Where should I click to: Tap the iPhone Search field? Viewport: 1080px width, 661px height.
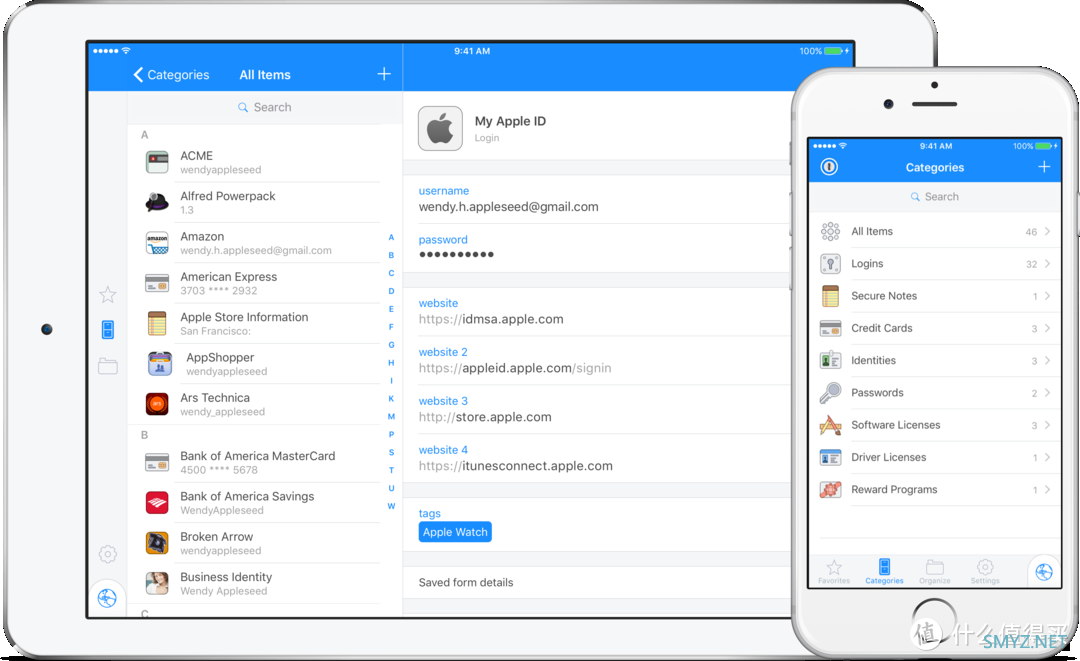pos(935,197)
